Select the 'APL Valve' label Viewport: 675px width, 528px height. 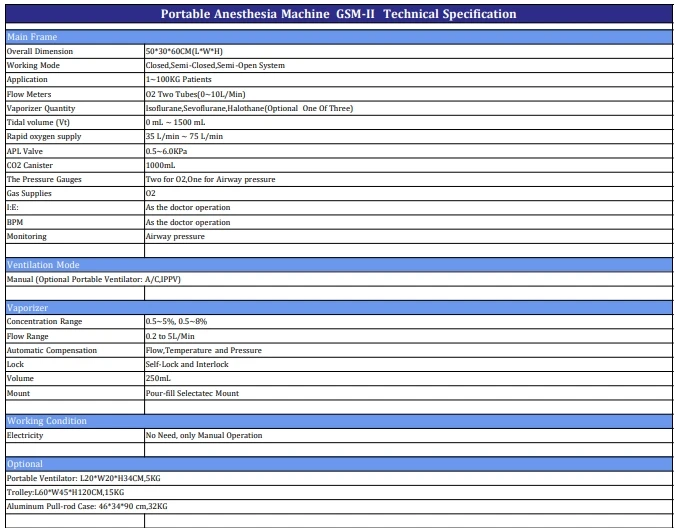(25, 151)
